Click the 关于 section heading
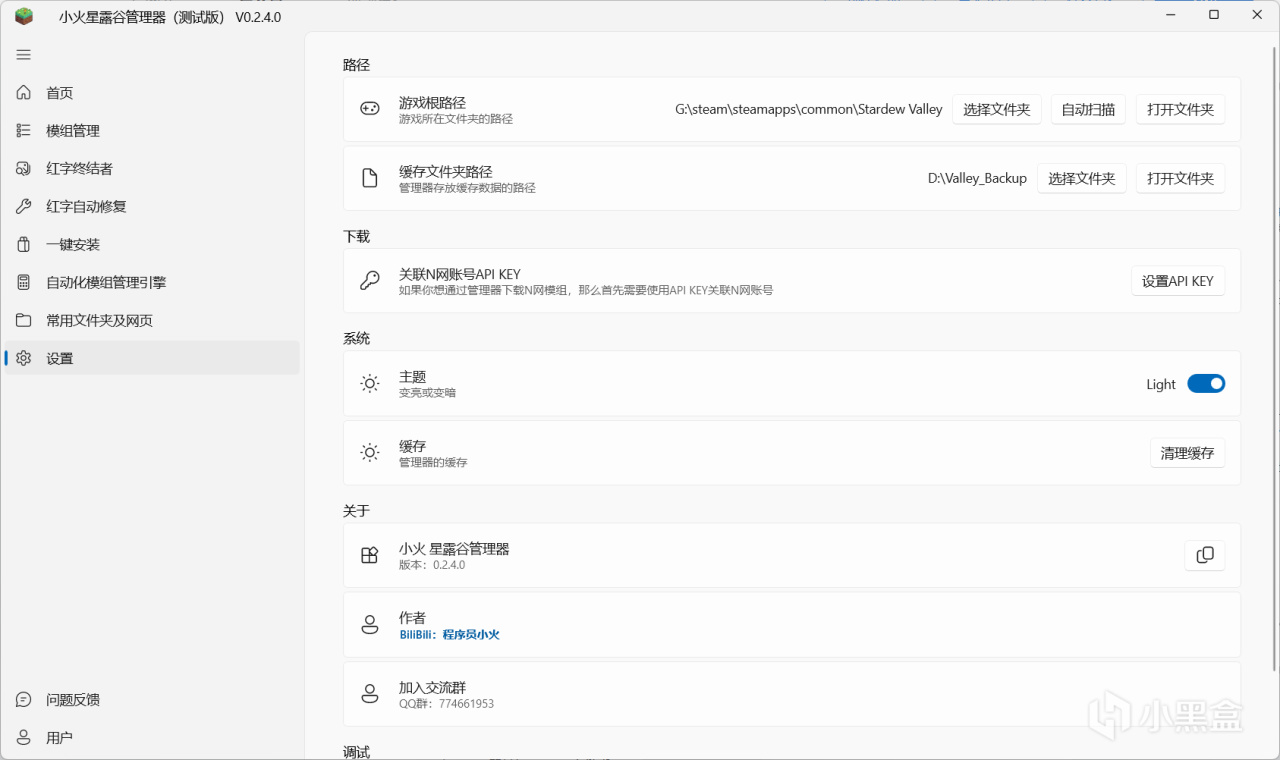 [356, 511]
